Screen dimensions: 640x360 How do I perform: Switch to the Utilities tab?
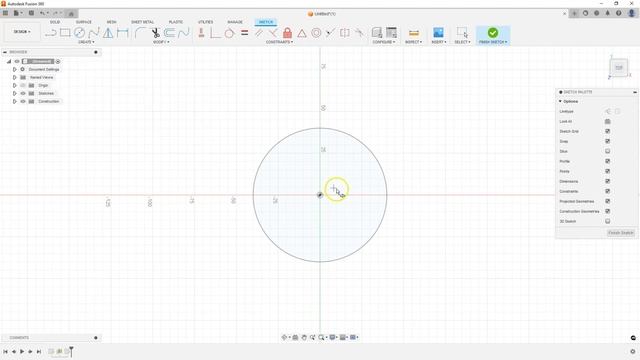pos(205,22)
